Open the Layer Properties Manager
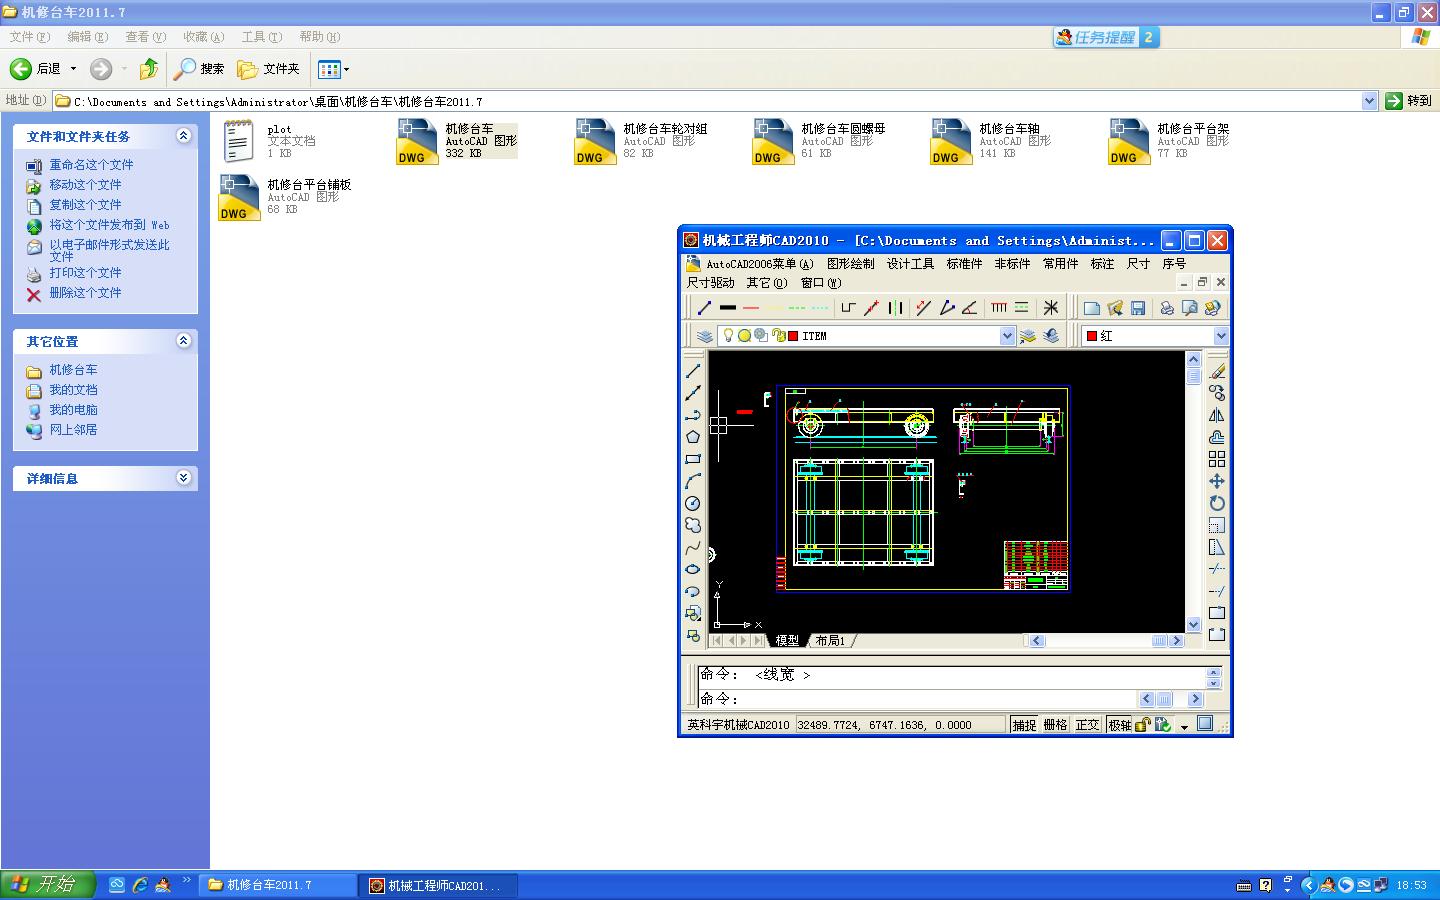The image size is (1440, 900). [705, 336]
